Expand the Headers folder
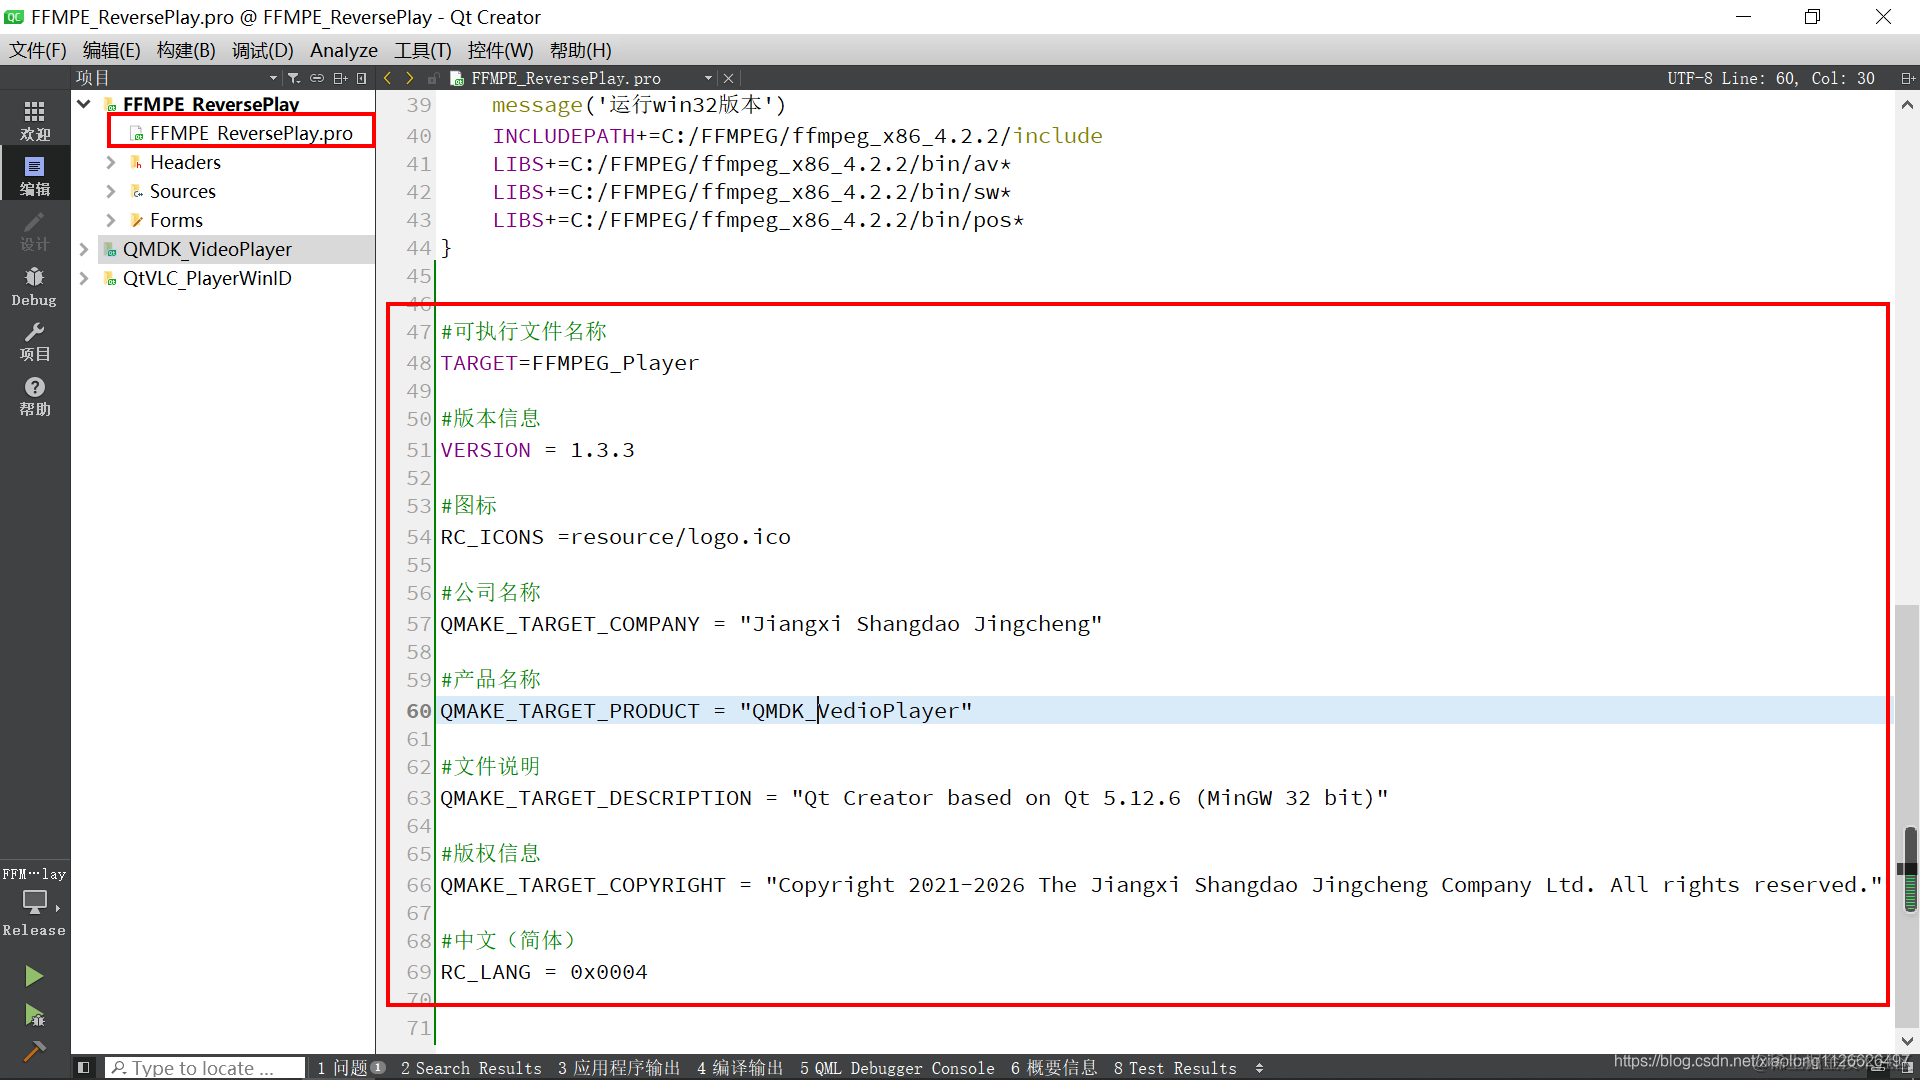 pos(111,162)
